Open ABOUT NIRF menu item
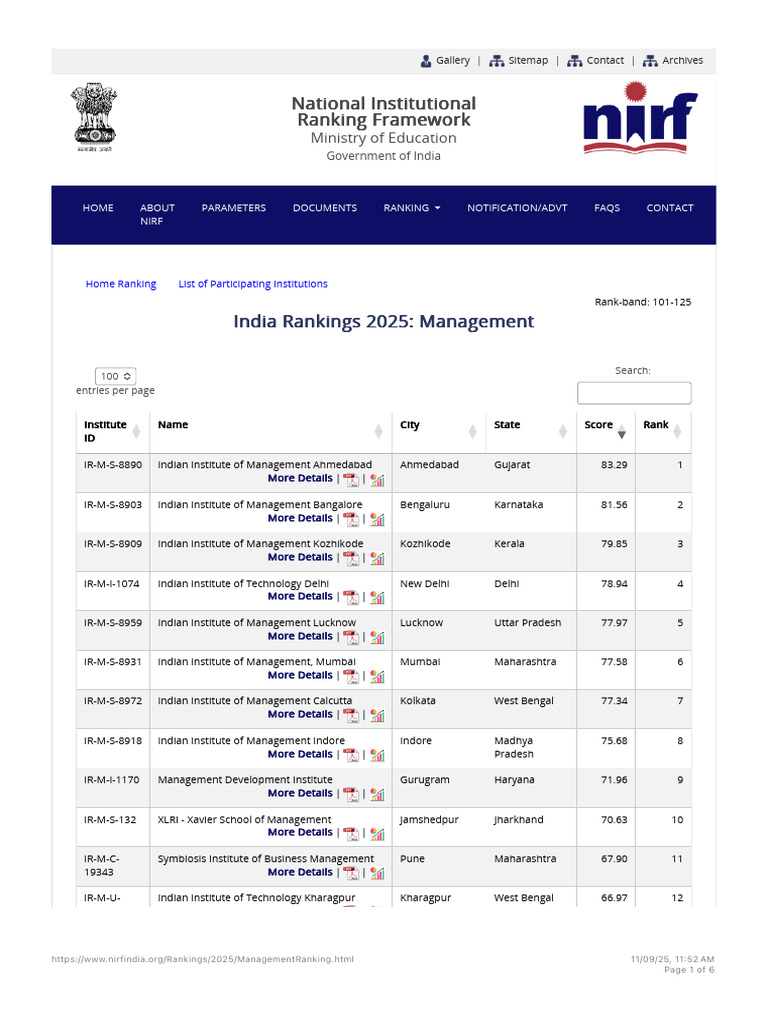 [157, 214]
